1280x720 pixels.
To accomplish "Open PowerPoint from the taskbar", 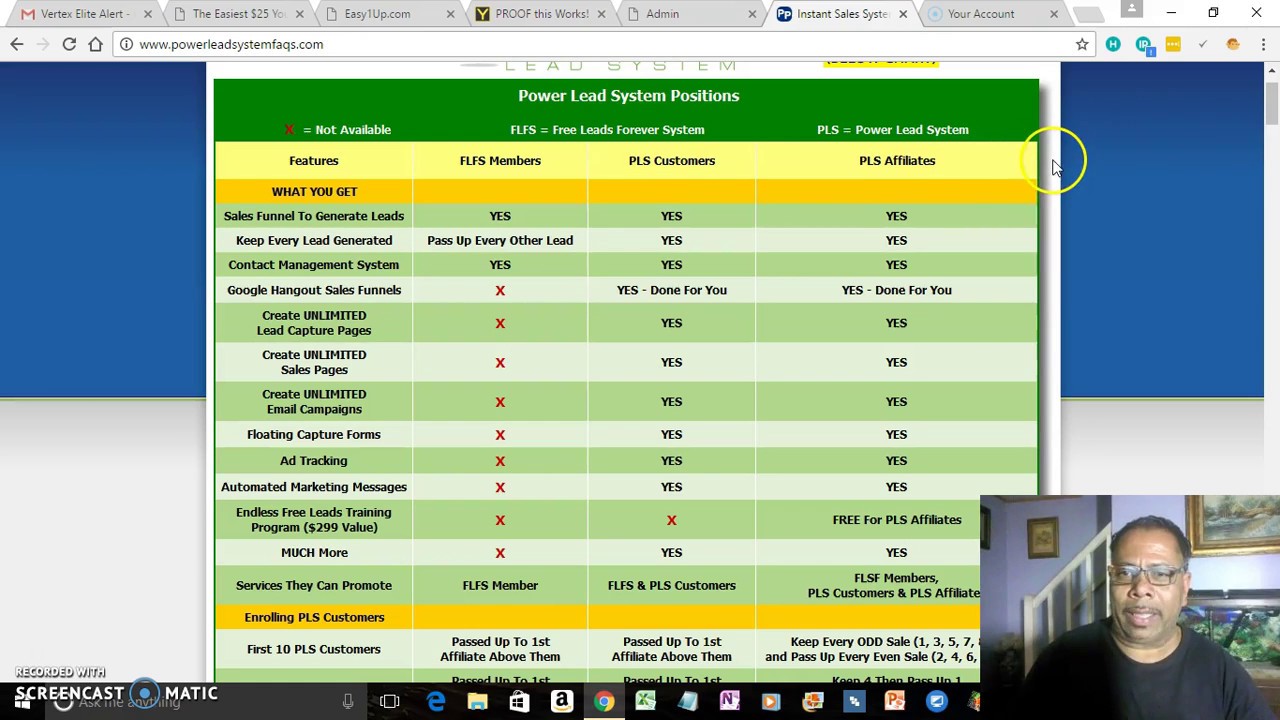I will click(895, 702).
